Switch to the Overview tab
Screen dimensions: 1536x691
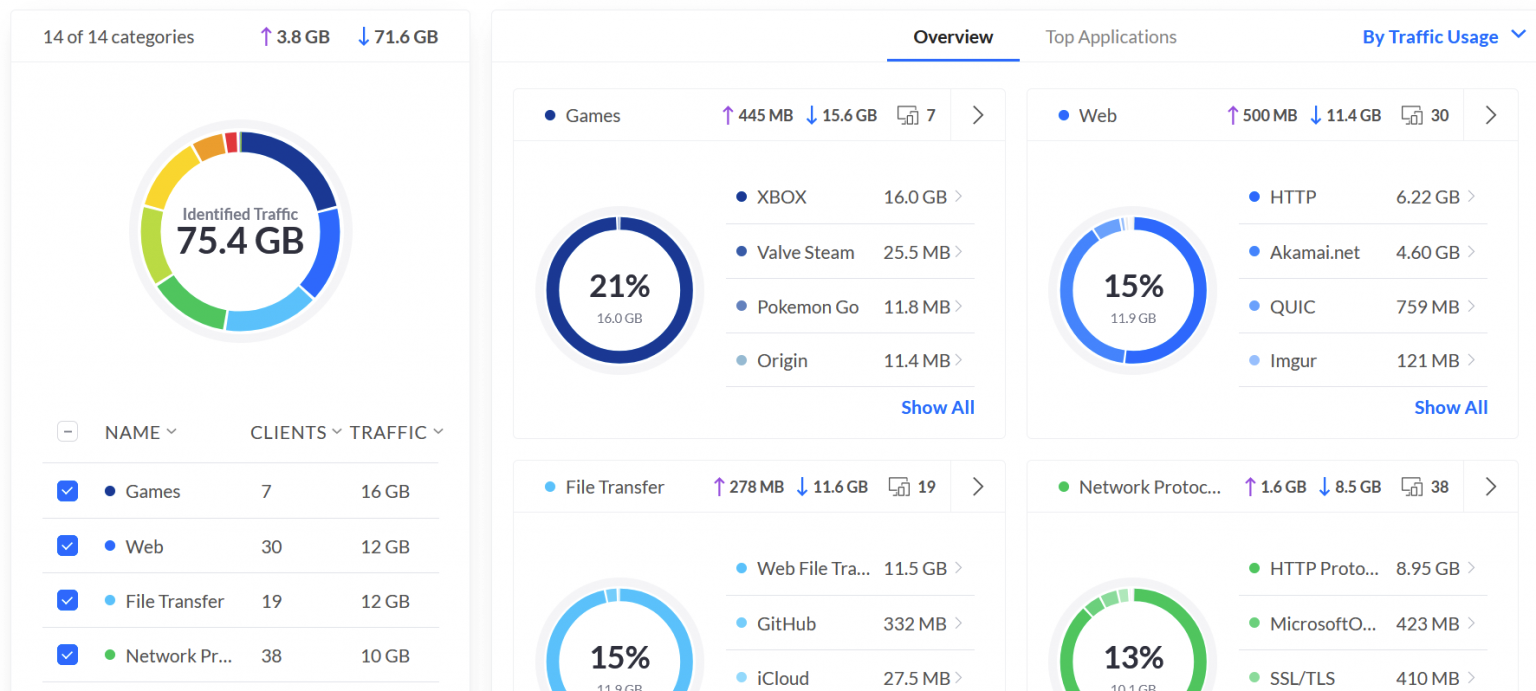click(953, 37)
